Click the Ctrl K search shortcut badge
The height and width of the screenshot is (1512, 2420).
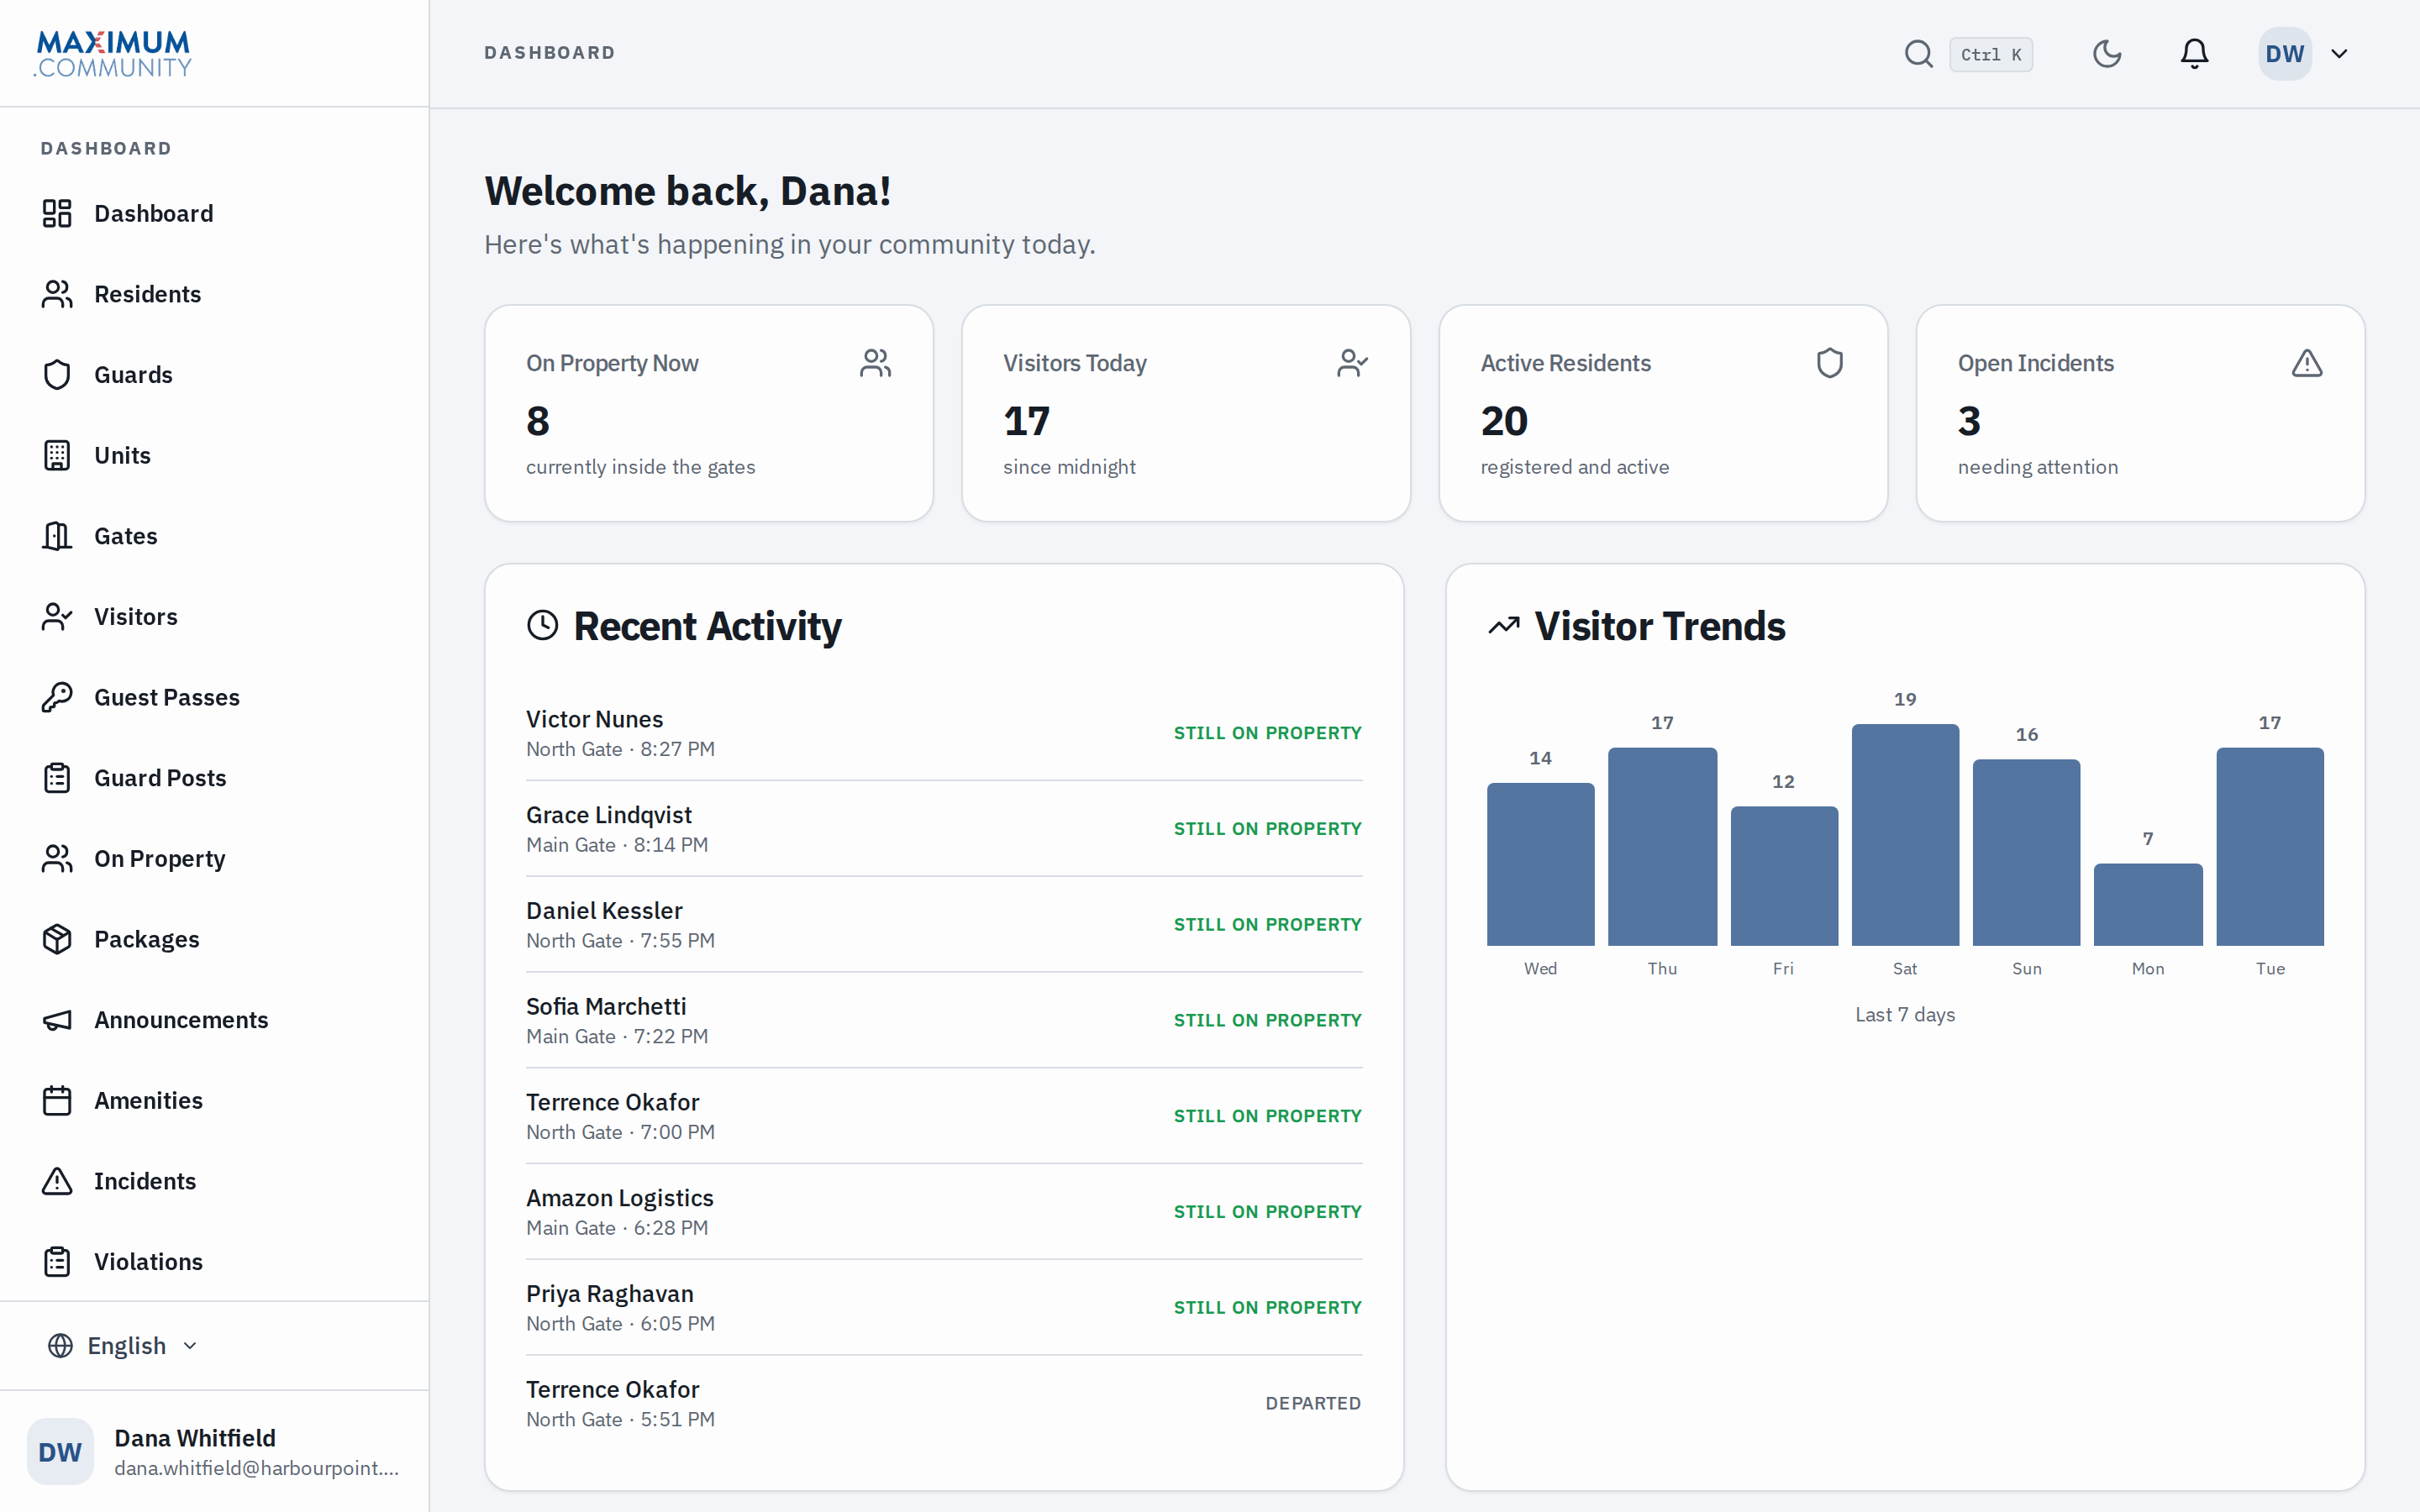(x=1990, y=54)
